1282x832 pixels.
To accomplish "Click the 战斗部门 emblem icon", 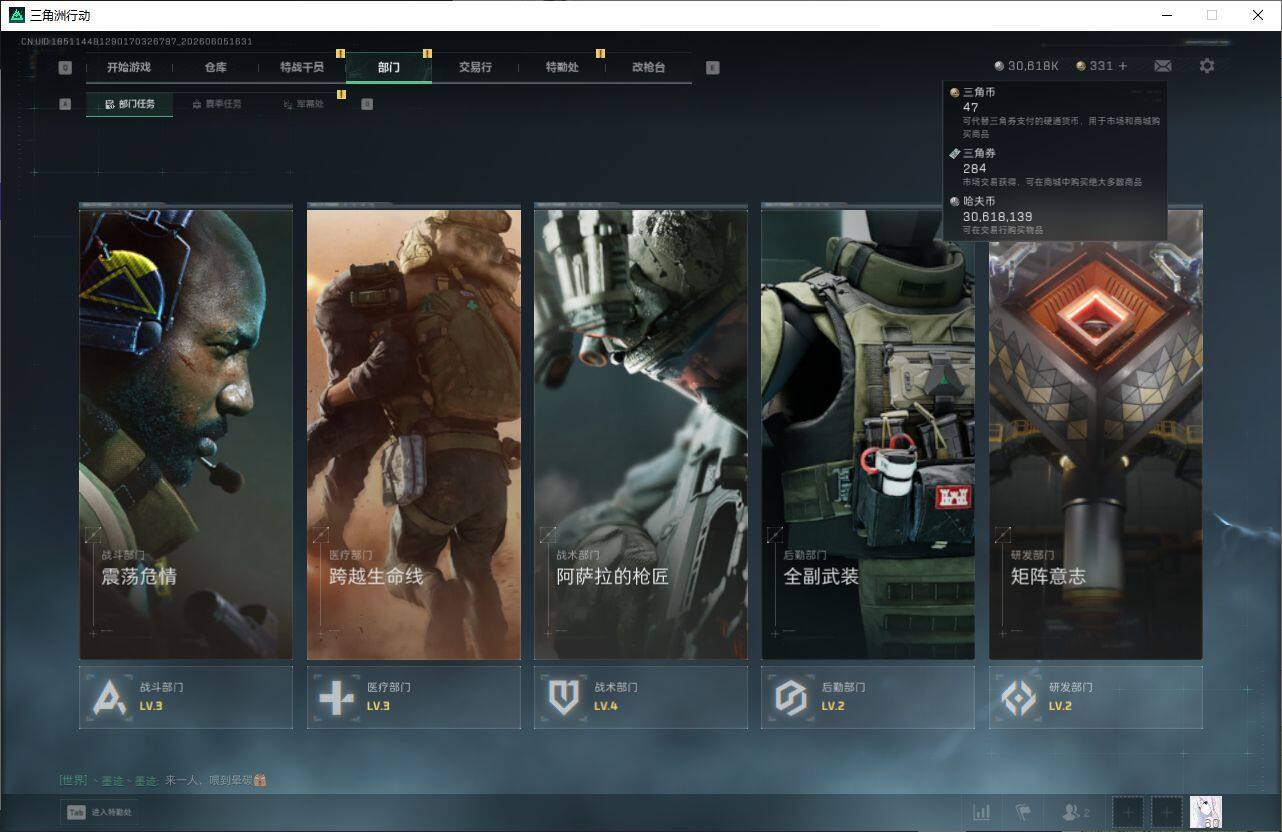I will pyautogui.click(x=110, y=697).
